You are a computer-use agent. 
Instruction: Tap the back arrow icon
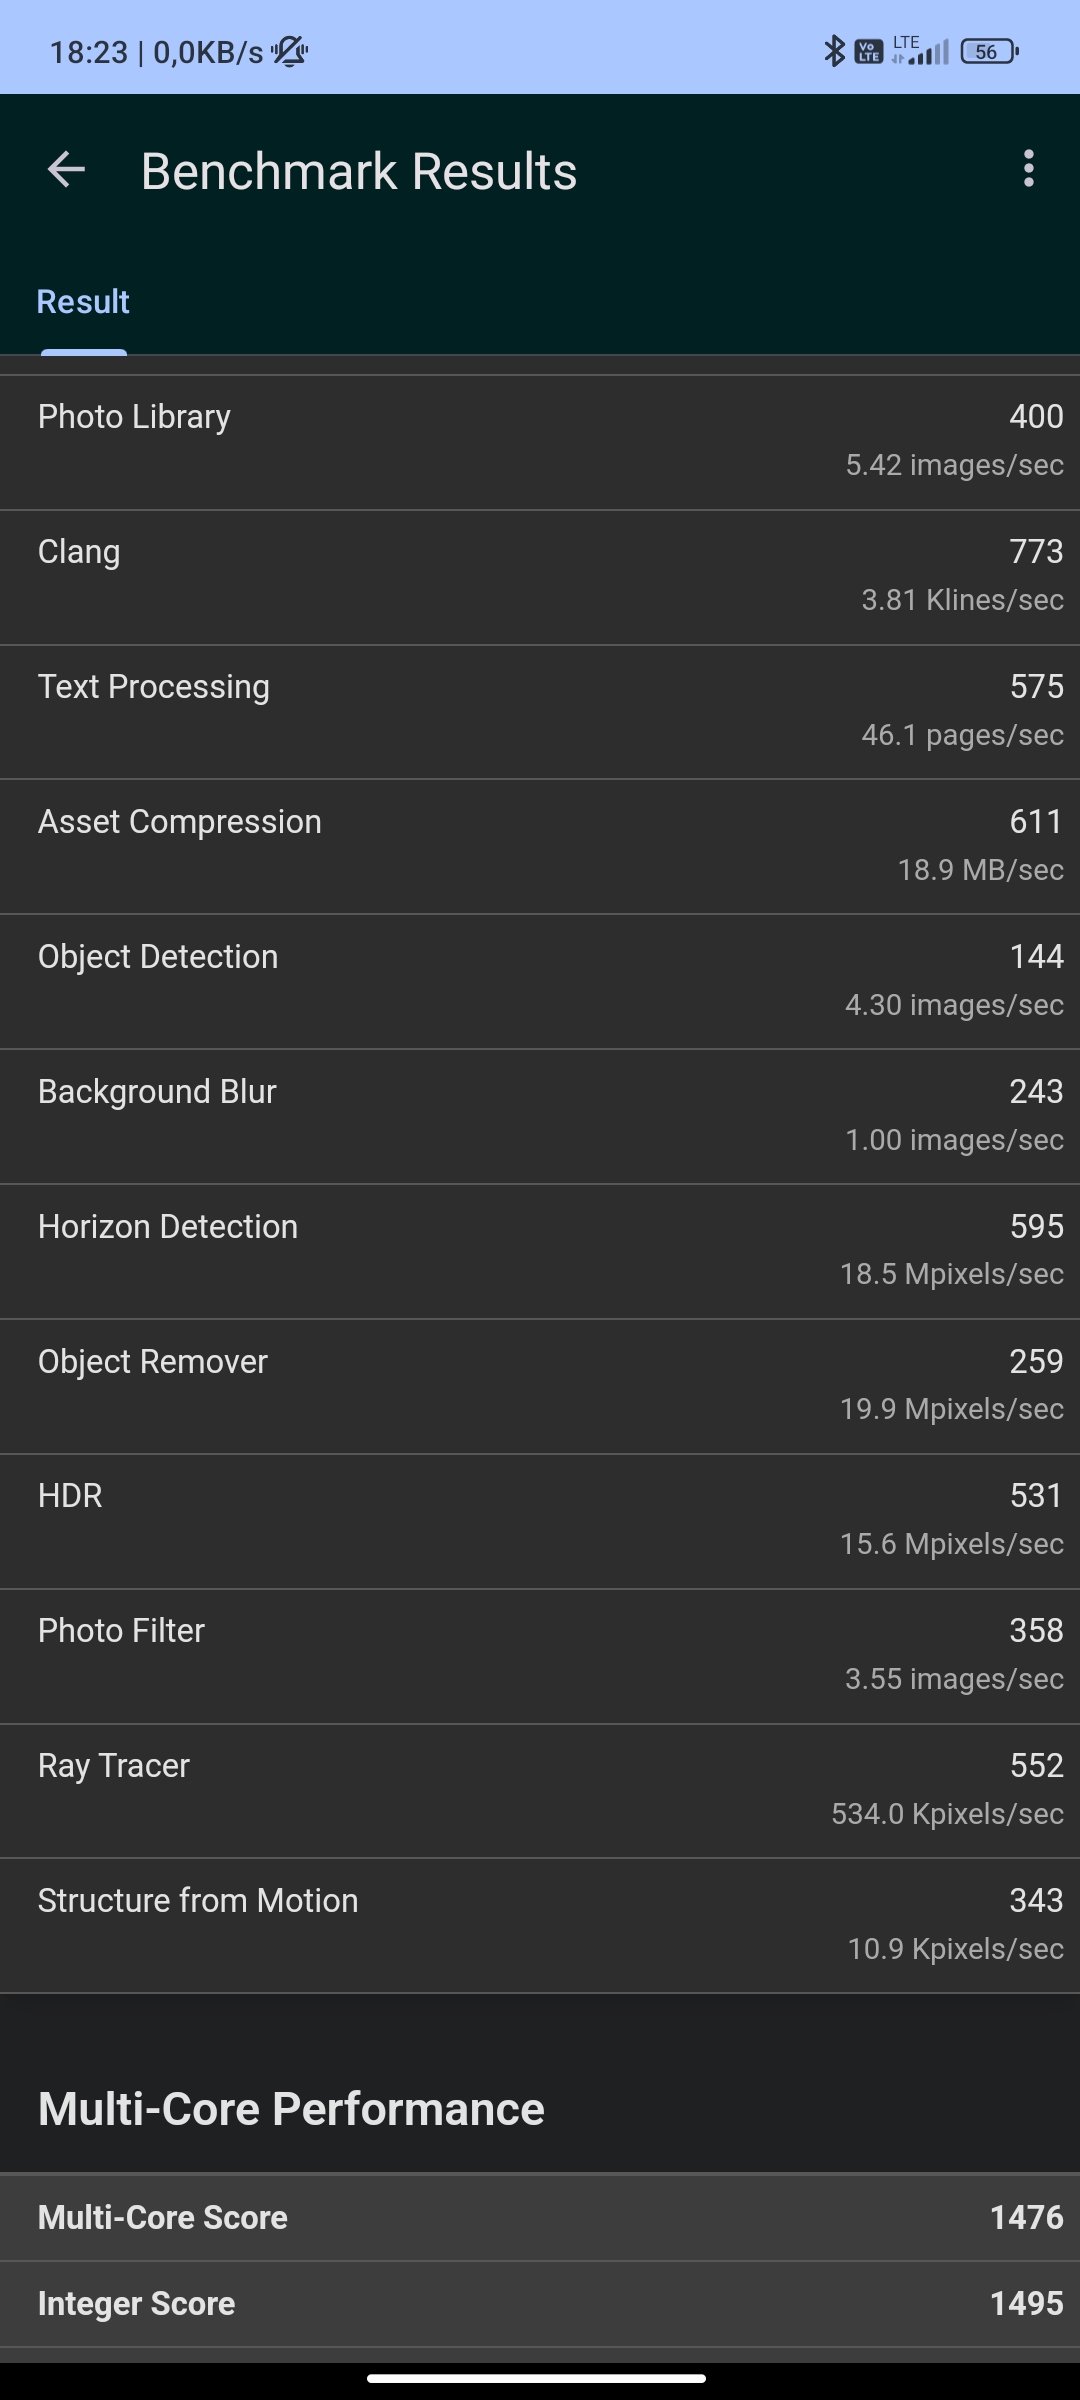(66, 169)
